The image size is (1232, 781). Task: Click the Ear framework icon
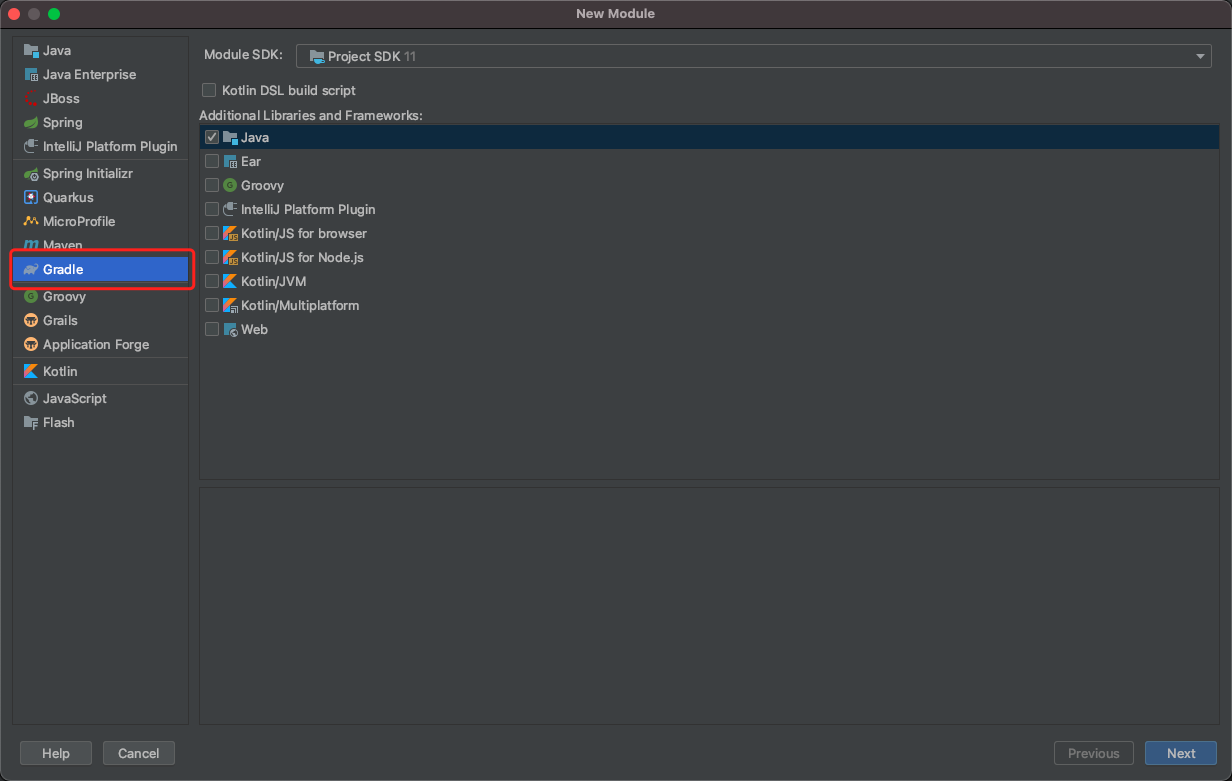coord(230,161)
